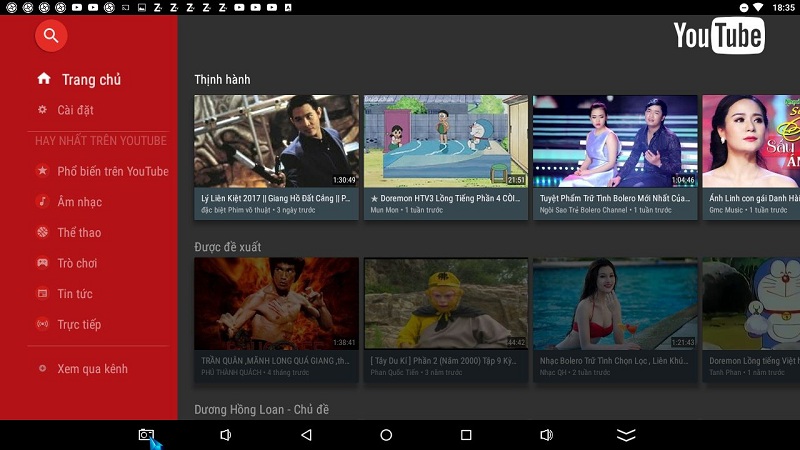Click the 18:35 clock in status bar
Image resolution: width=800 pixels, height=450 pixels.
(783, 8)
